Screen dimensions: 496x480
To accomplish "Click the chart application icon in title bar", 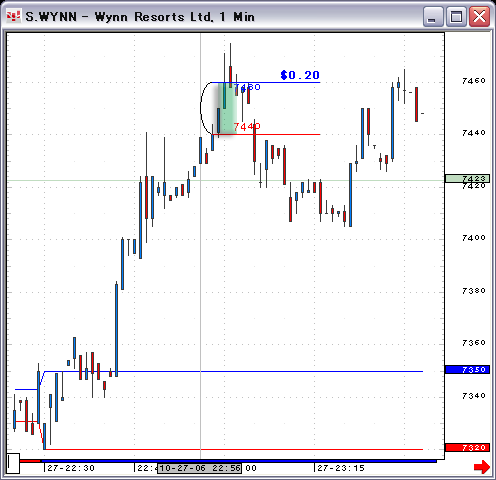I will click(x=14, y=16).
